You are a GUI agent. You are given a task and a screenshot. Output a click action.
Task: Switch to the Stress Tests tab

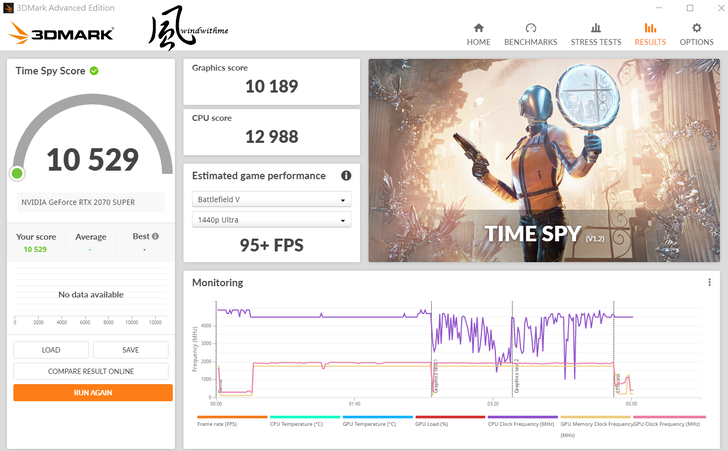pos(596,35)
